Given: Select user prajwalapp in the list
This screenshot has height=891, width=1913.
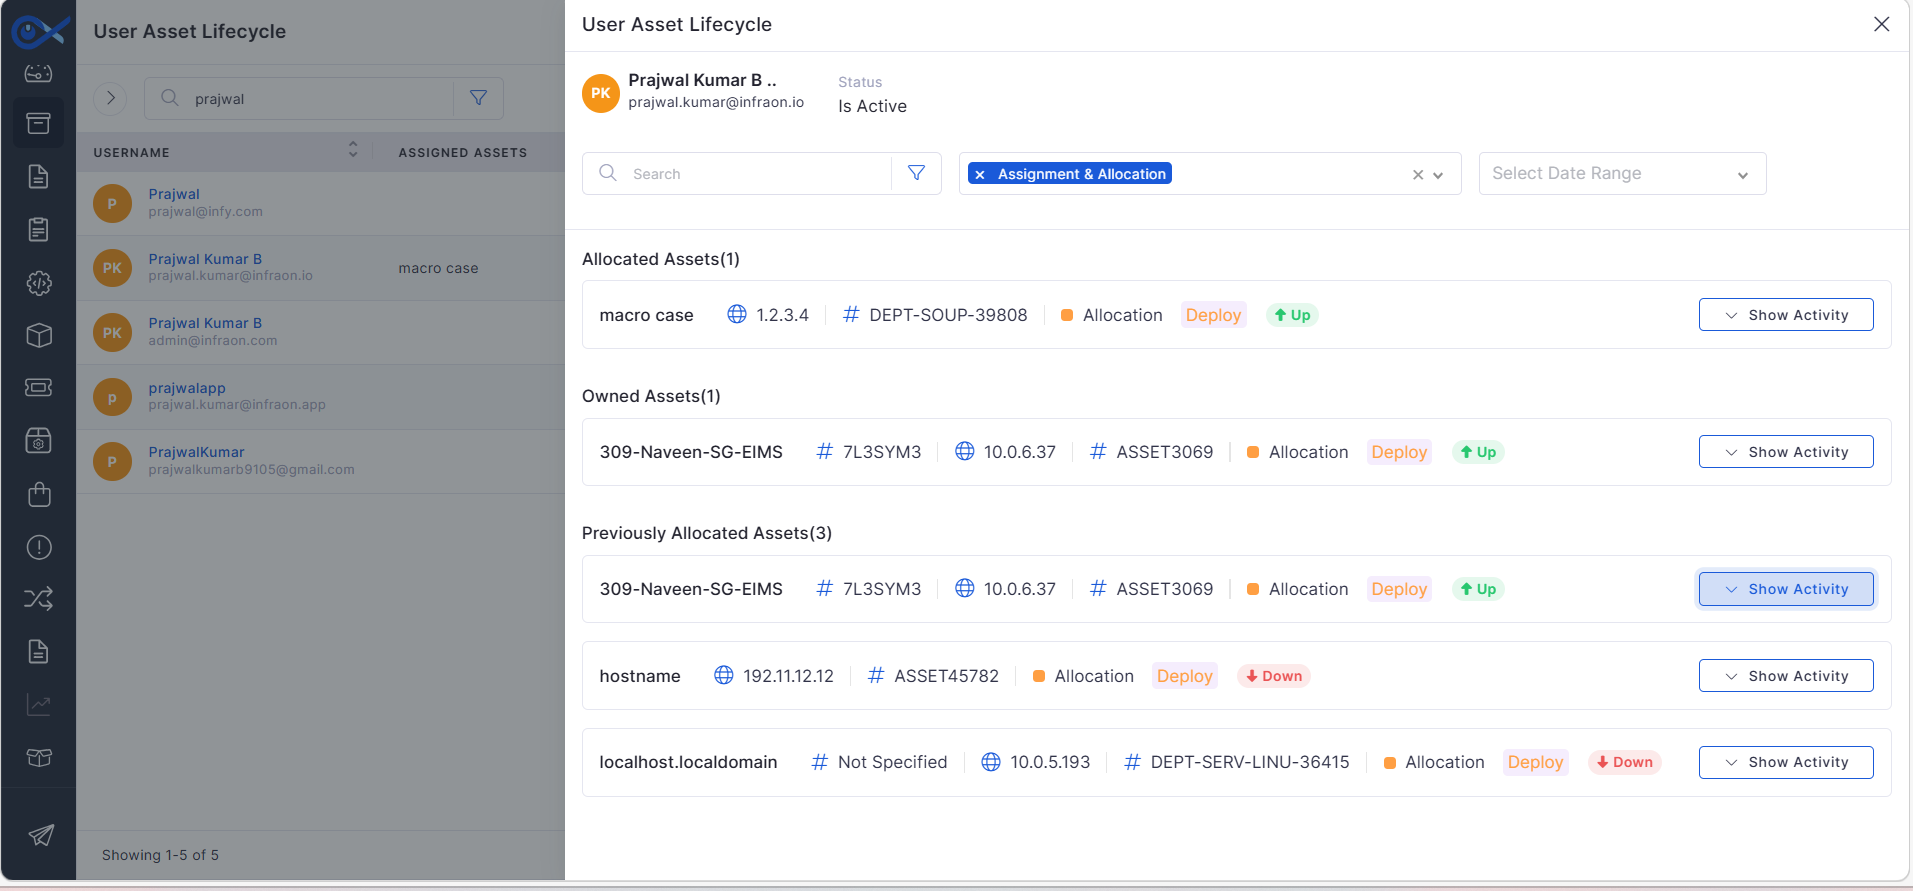Looking at the screenshot, I should click(187, 388).
